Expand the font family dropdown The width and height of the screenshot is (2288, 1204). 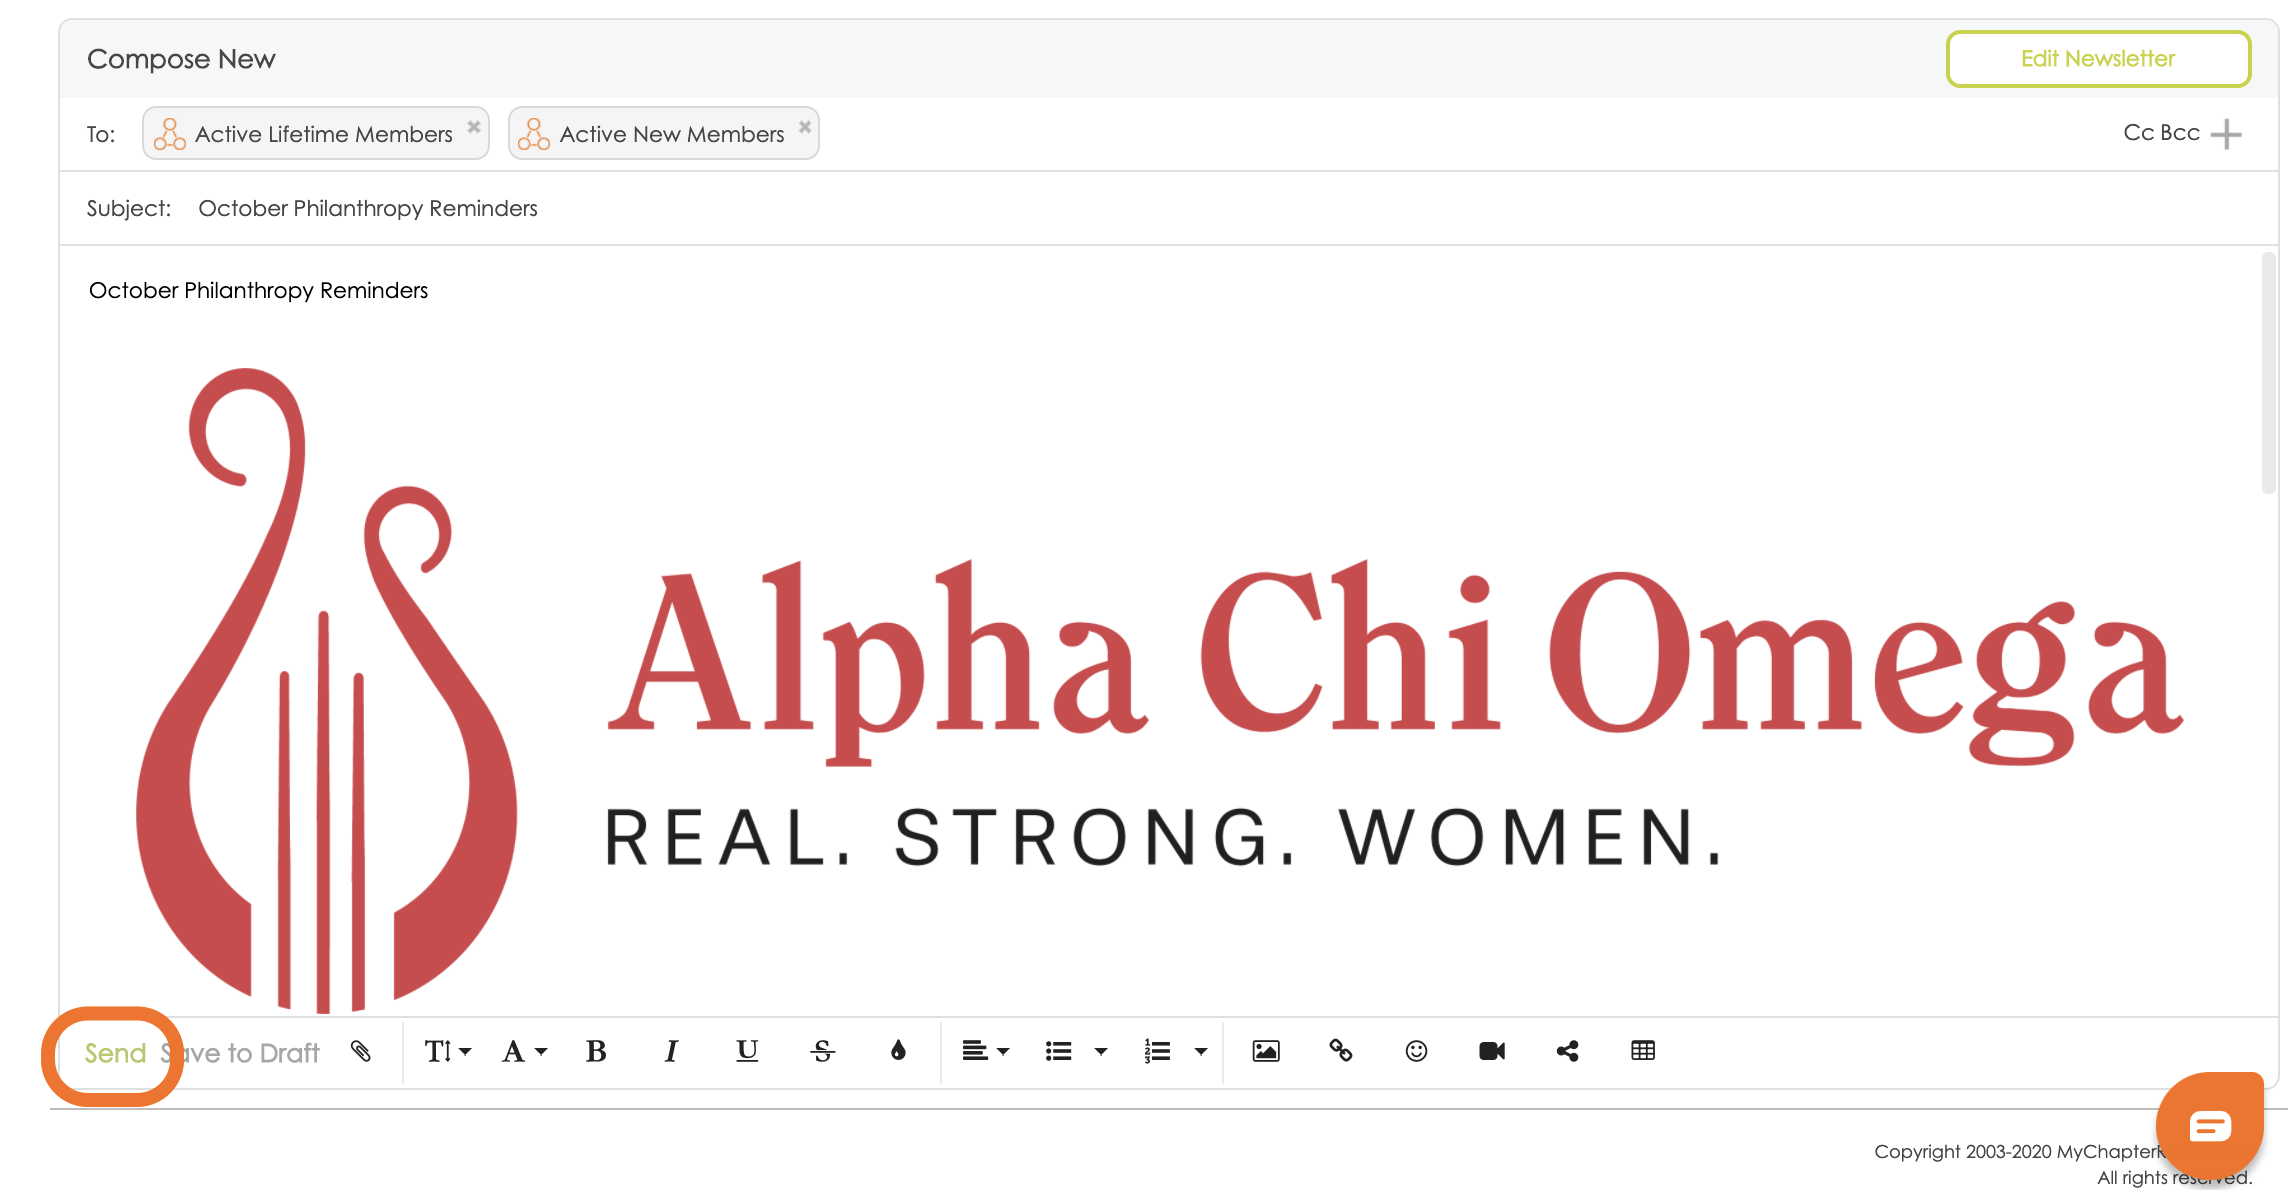pyautogui.click(x=524, y=1051)
